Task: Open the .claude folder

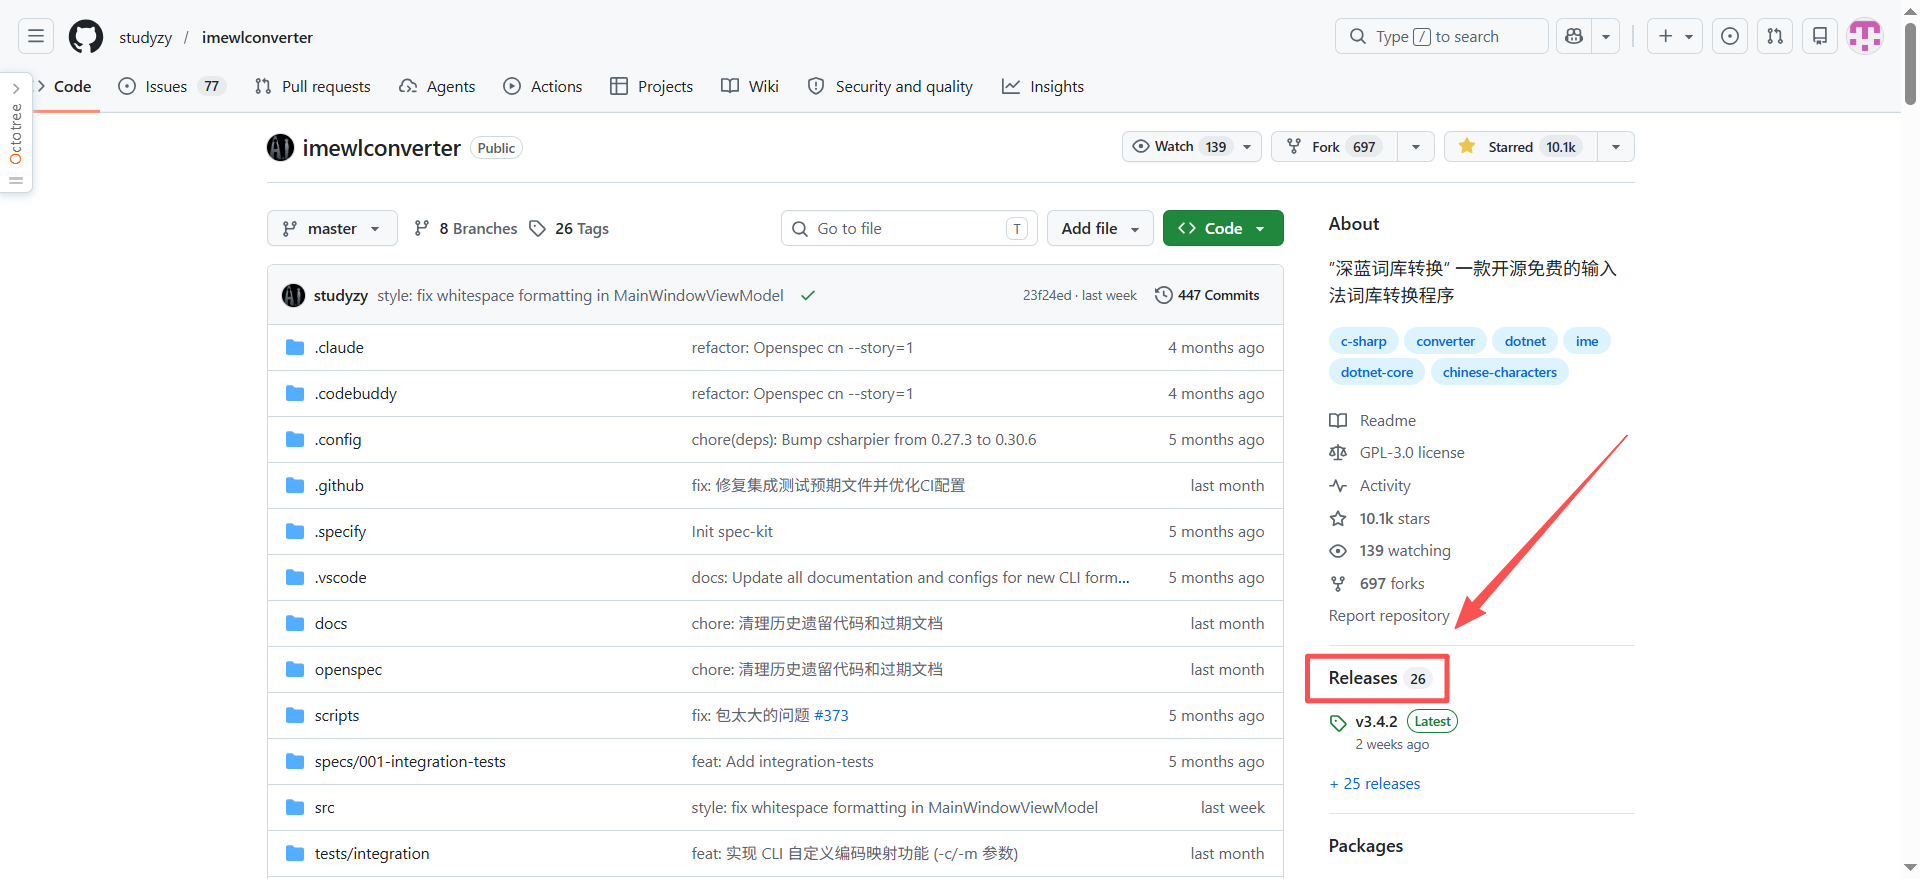Action: (339, 348)
